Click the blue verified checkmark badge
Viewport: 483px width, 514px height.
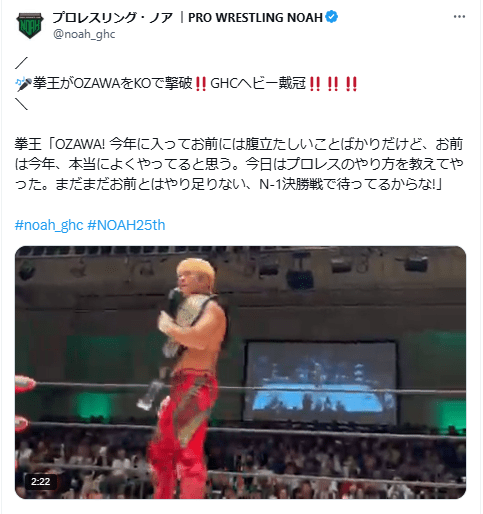331,17
